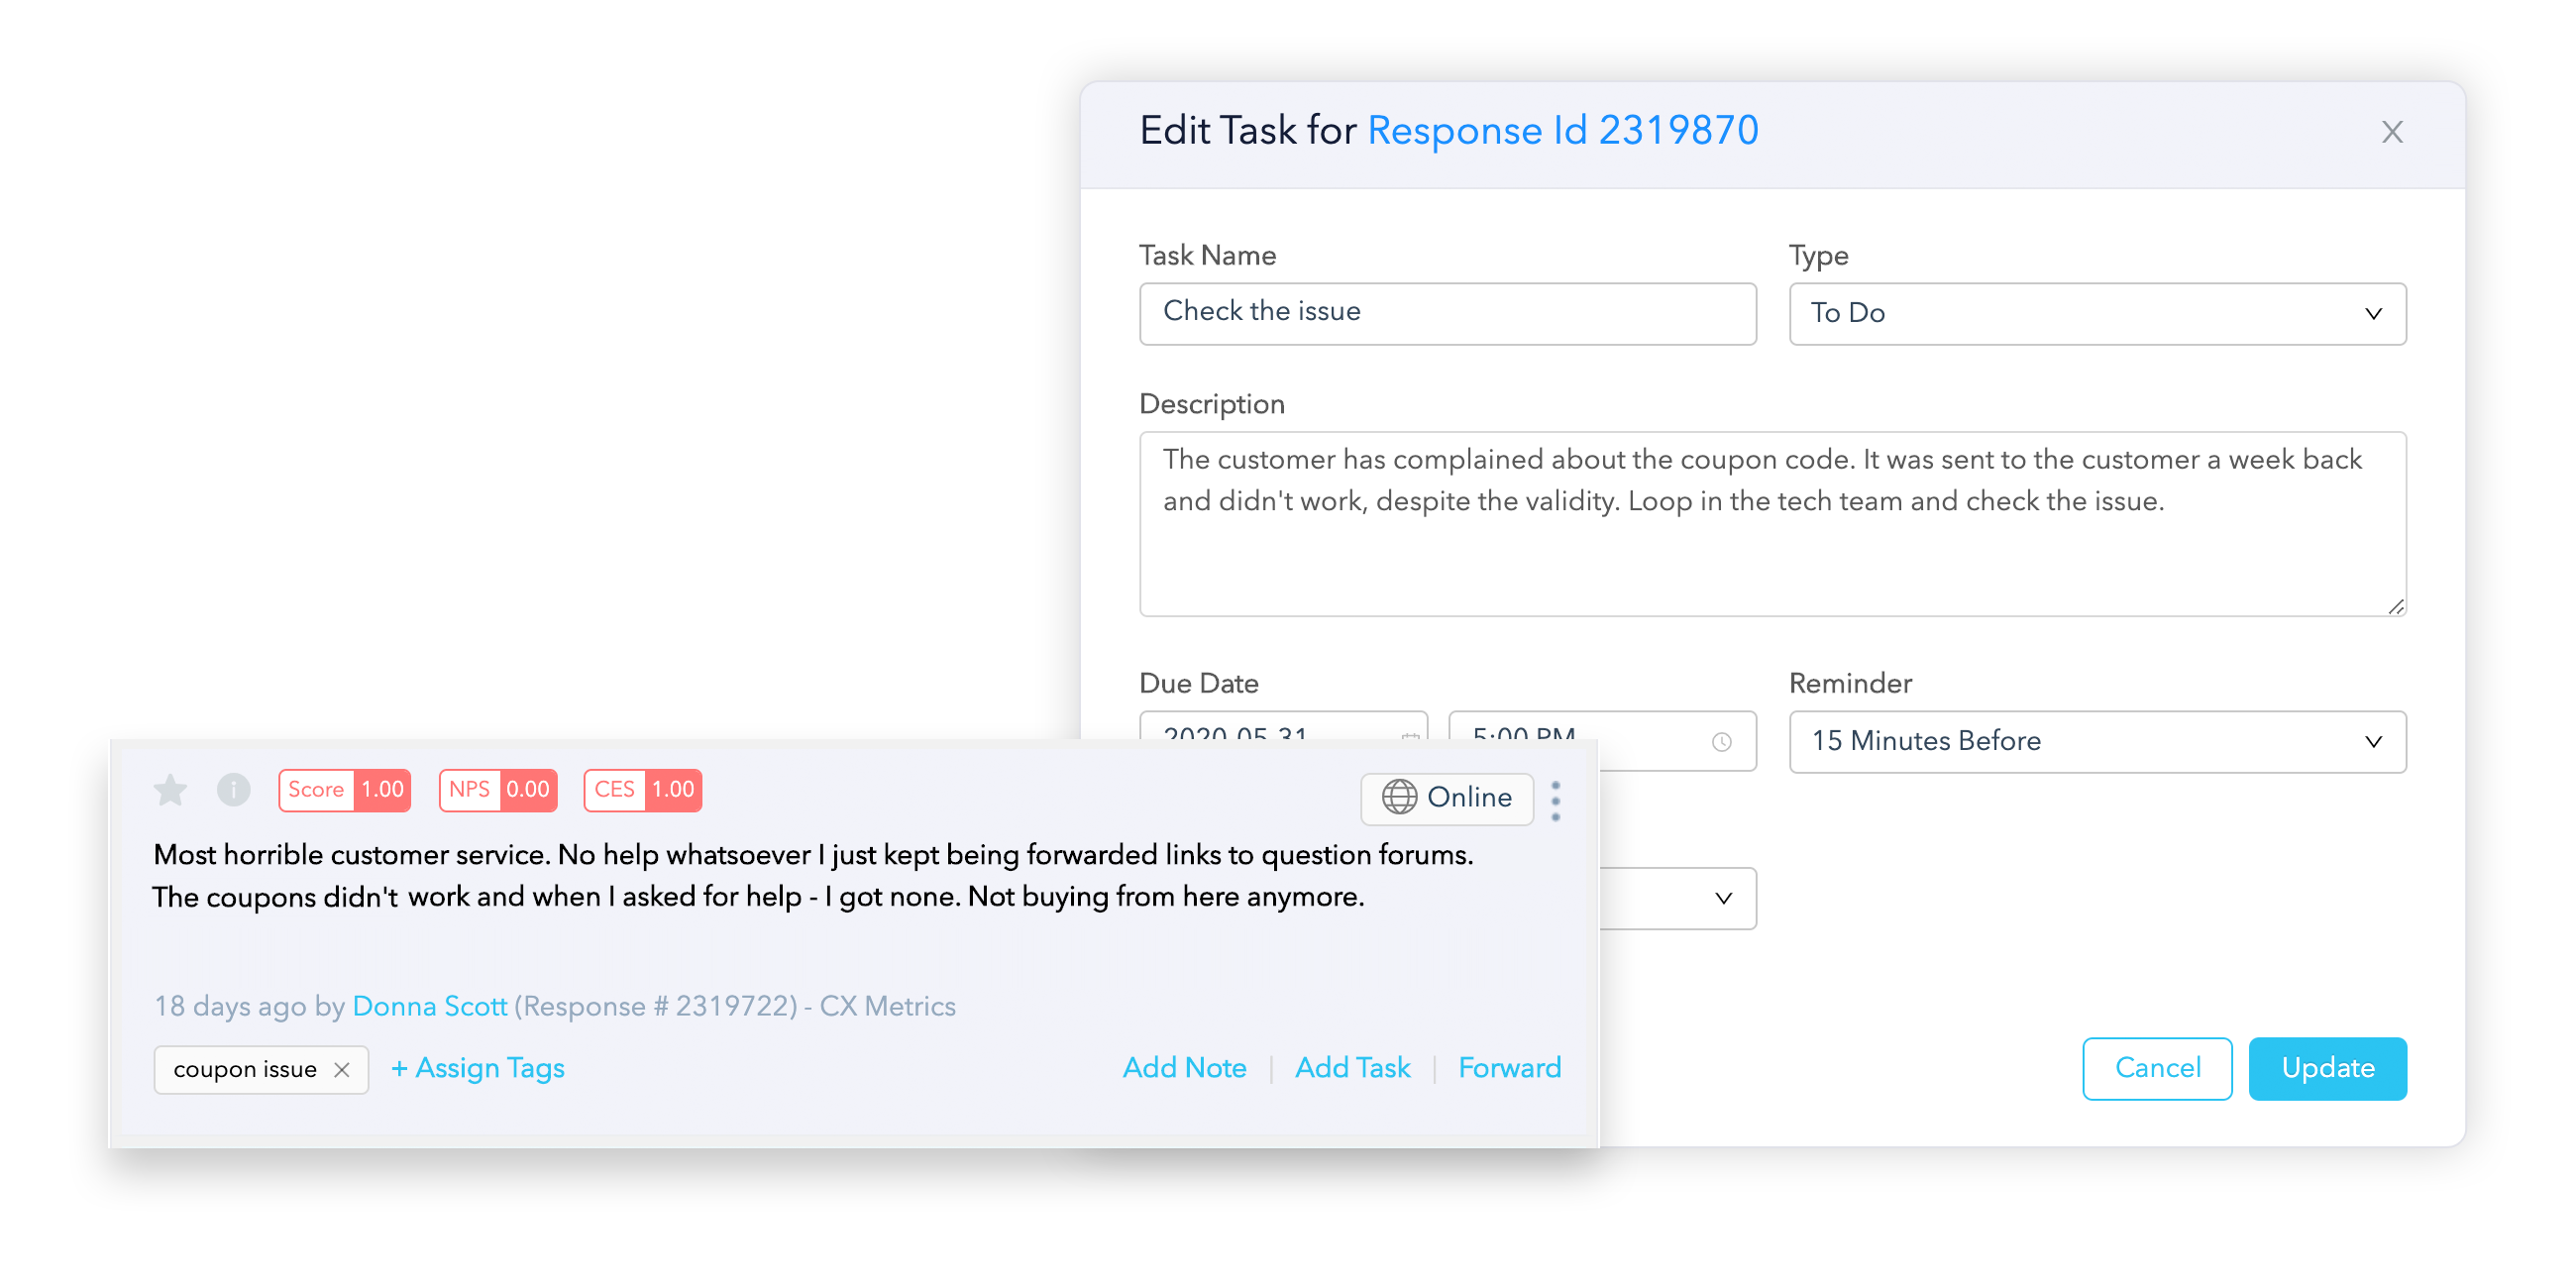Click Add Task link
Image resolution: width=2576 pixels, height=1288 pixels.
tap(1352, 1067)
